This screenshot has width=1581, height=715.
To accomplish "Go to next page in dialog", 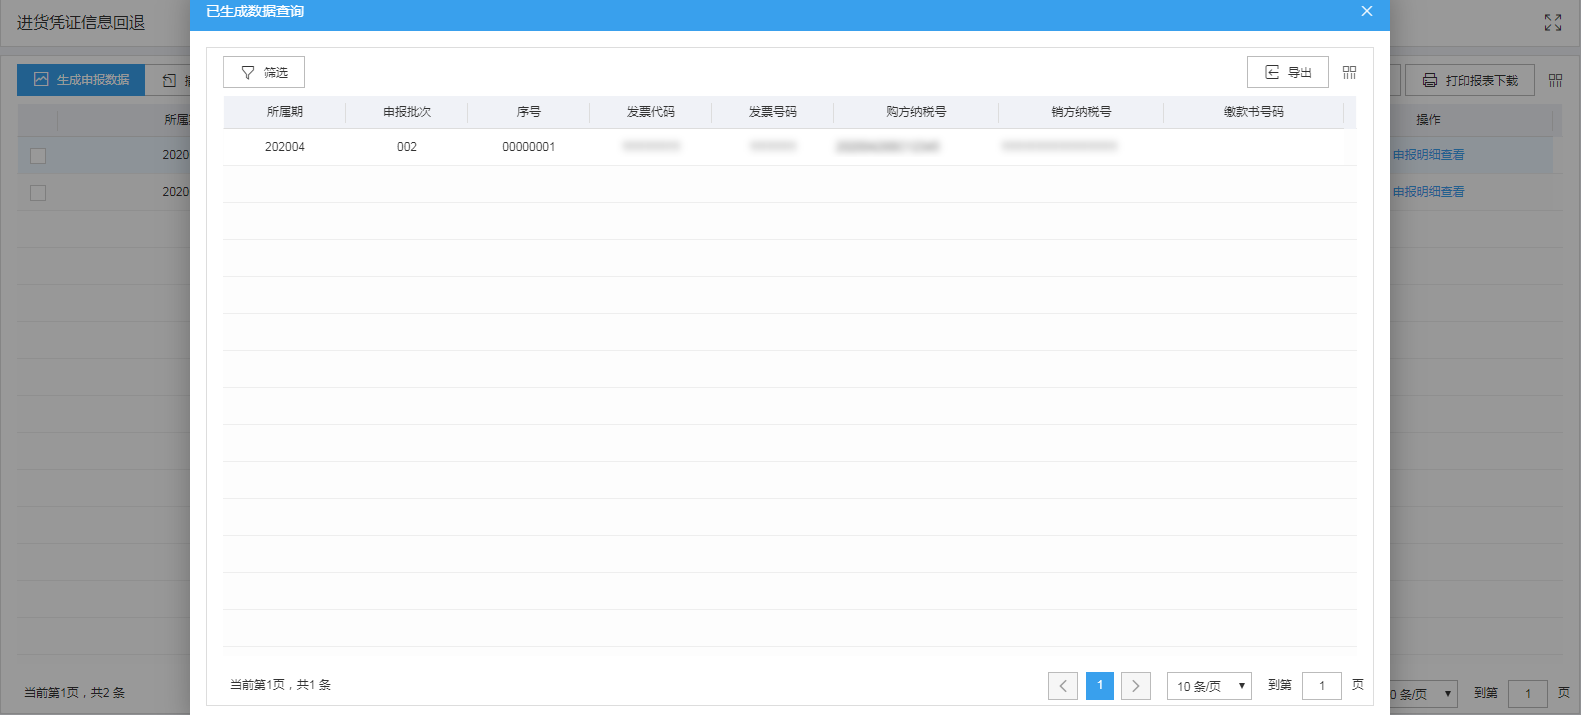I will coord(1136,686).
